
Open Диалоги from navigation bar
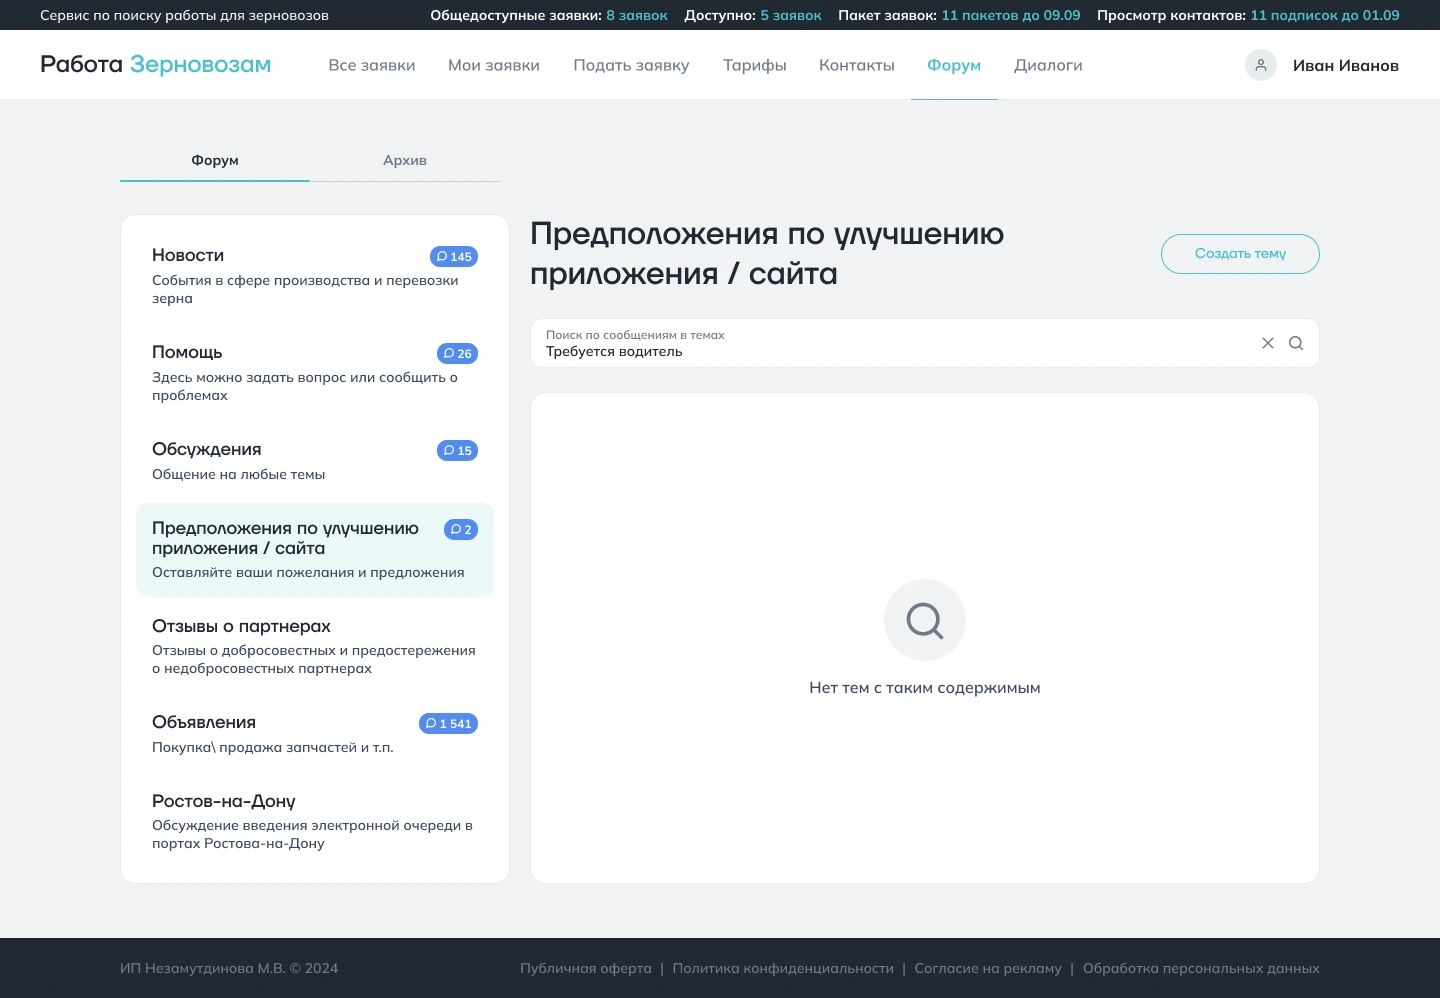[1048, 65]
